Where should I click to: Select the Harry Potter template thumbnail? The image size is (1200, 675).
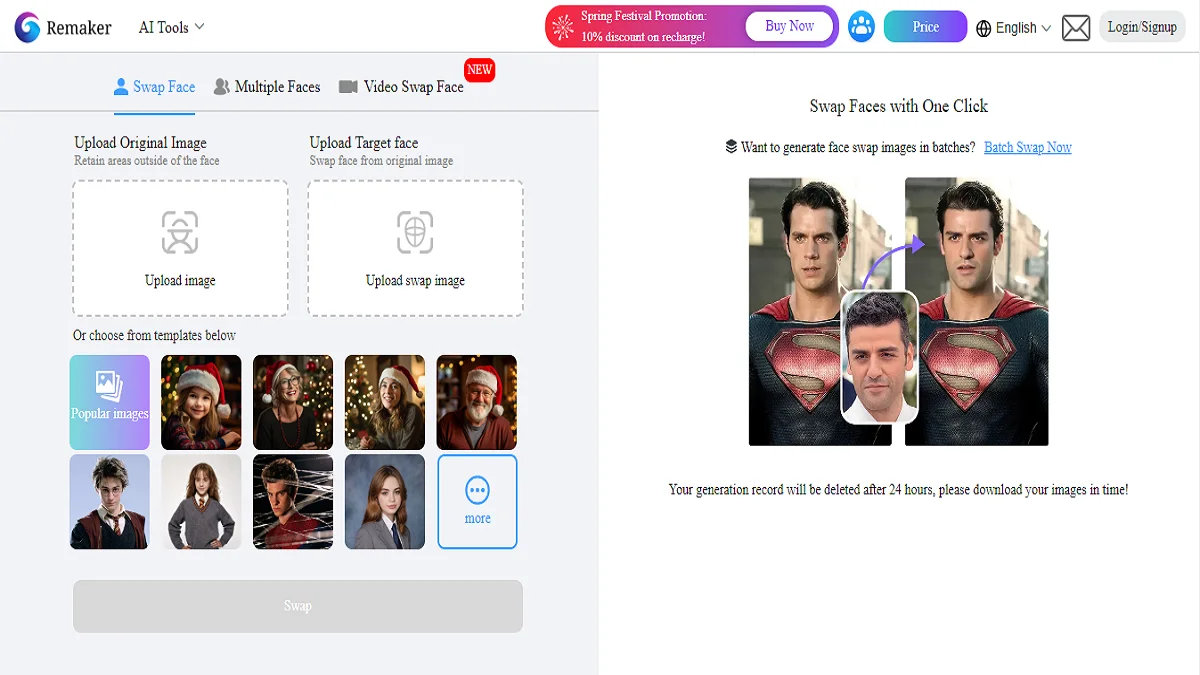[109, 501]
